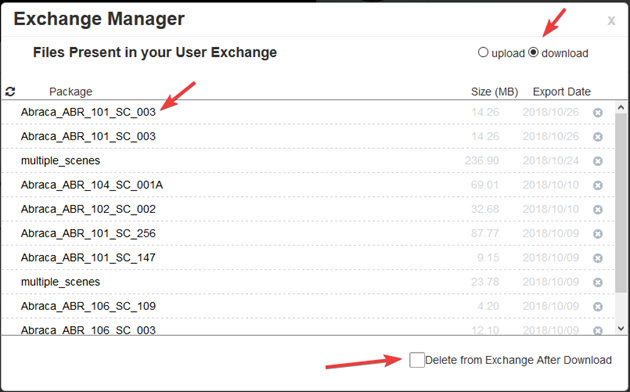The width and height of the screenshot is (630, 392).
Task: Choose the 23.78 MB multiple_scenes package
Action: tap(60, 282)
